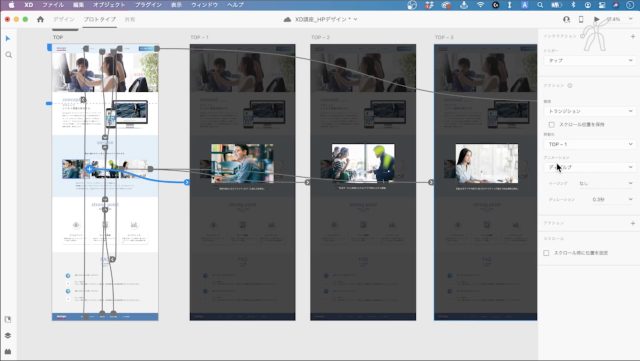Open the ヘルプ menu
Screen dimensions: 640x361
(236, 5)
